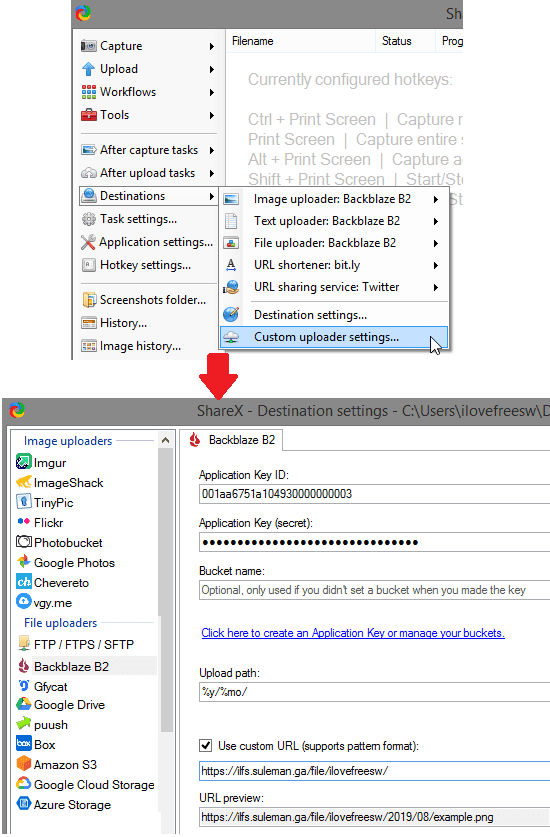The image size is (550, 837).
Task: Select Google Cloud Storage in the list
Action: pyautogui.click(x=94, y=785)
